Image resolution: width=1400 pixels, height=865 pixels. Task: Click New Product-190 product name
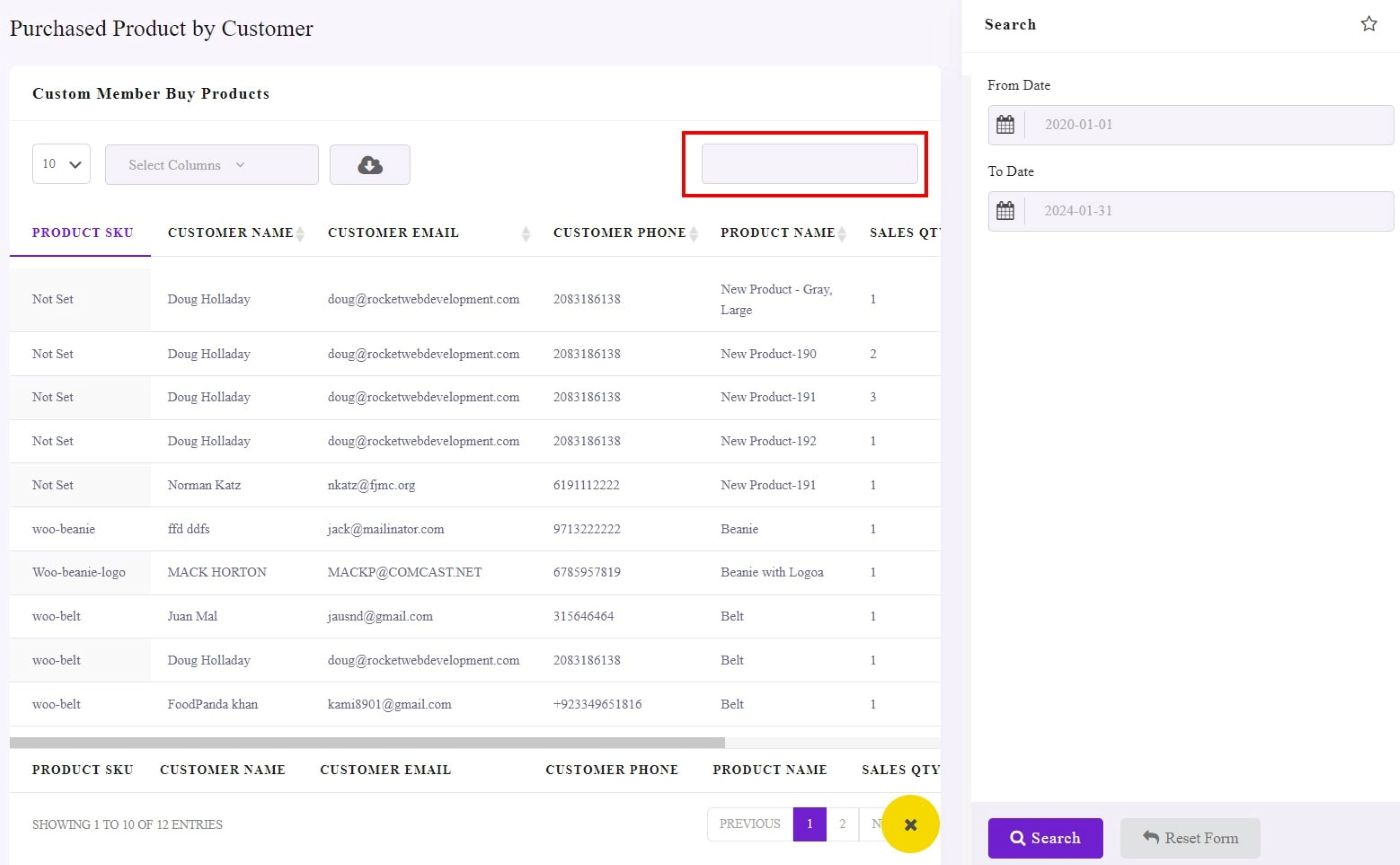click(x=768, y=354)
